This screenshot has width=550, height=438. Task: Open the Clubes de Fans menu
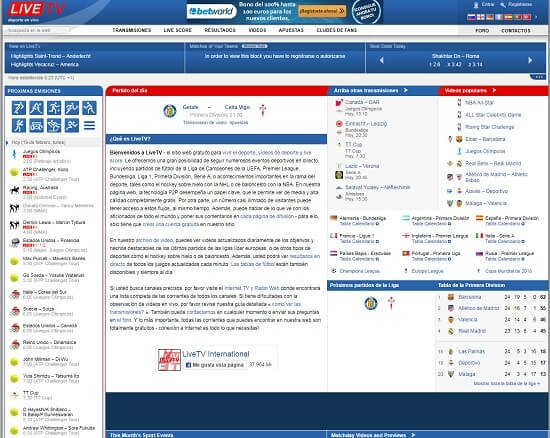coord(336,30)
